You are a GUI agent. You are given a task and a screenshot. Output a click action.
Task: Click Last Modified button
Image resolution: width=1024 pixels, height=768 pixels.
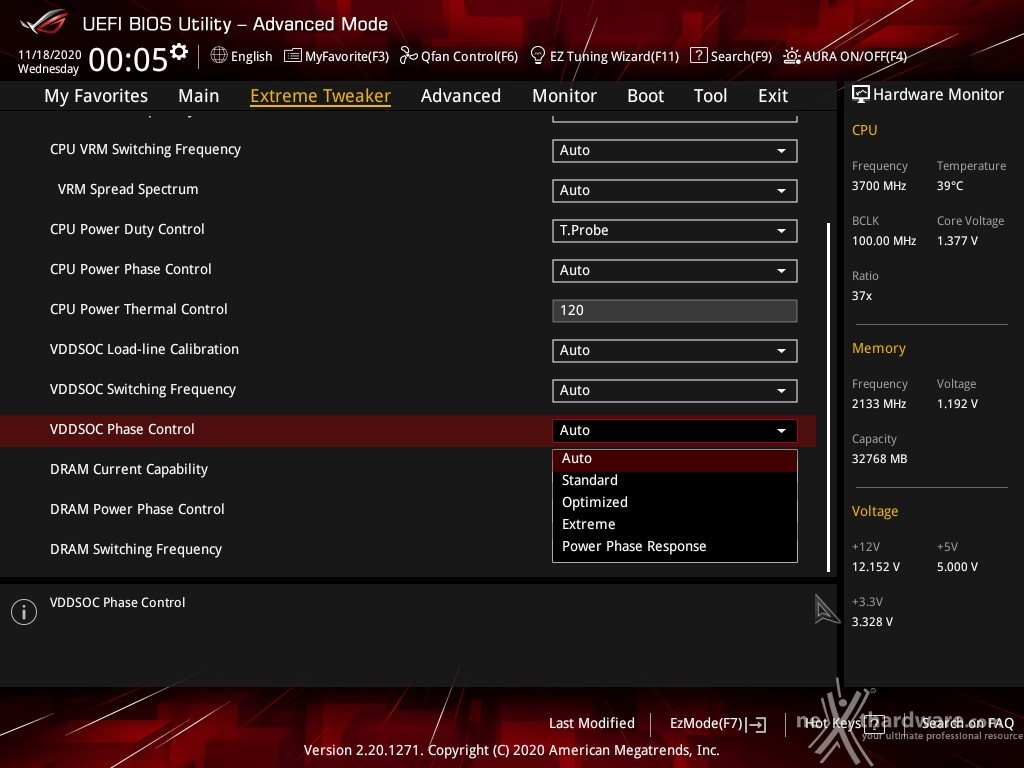(592, 724)
